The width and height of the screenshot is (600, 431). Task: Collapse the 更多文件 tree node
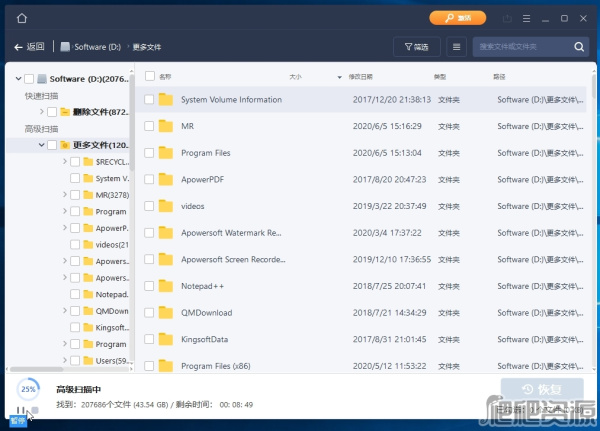click(41, 145)
